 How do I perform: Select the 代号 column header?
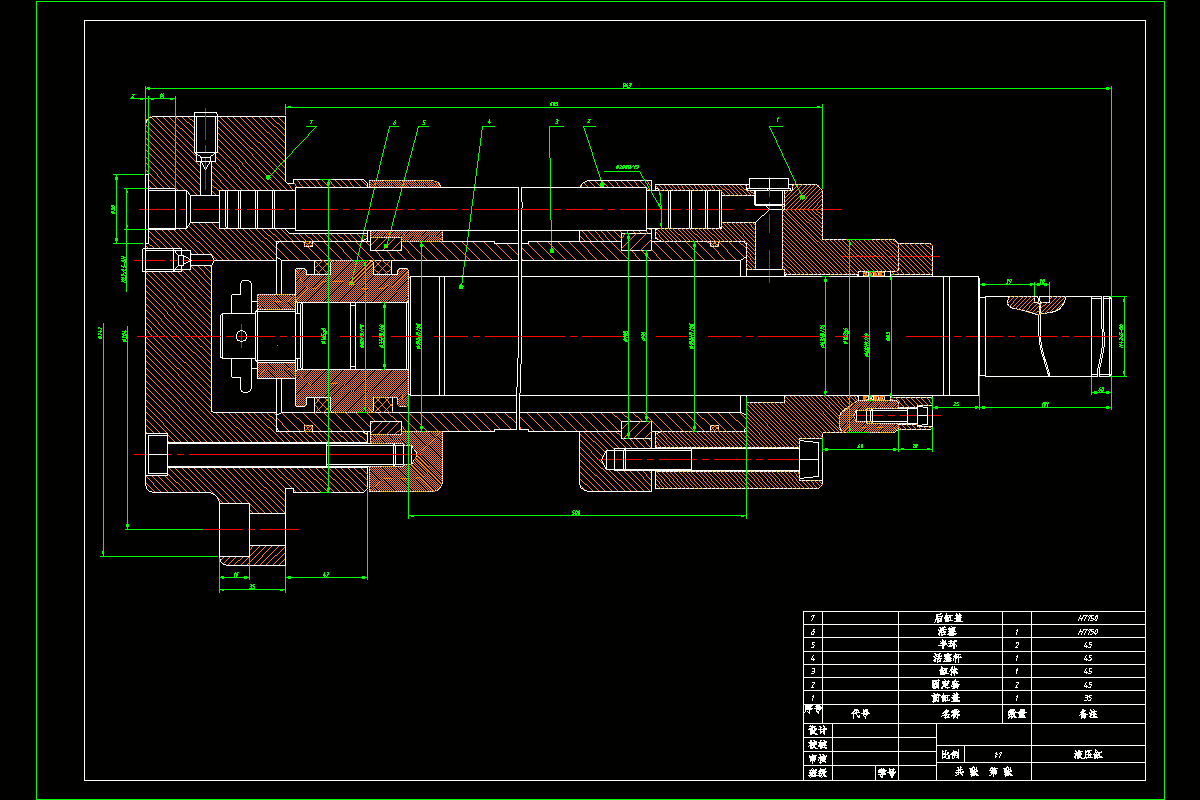861,715
